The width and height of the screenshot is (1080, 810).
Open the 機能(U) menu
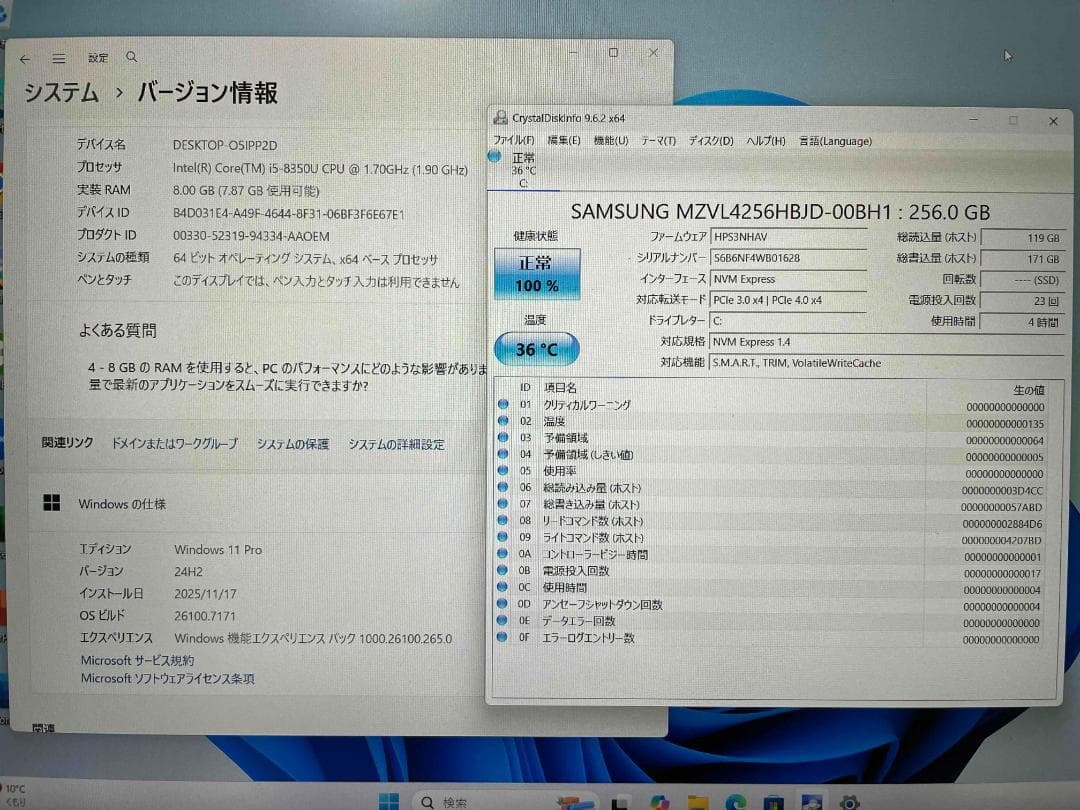pyautogui.click(x=611, y=141)
